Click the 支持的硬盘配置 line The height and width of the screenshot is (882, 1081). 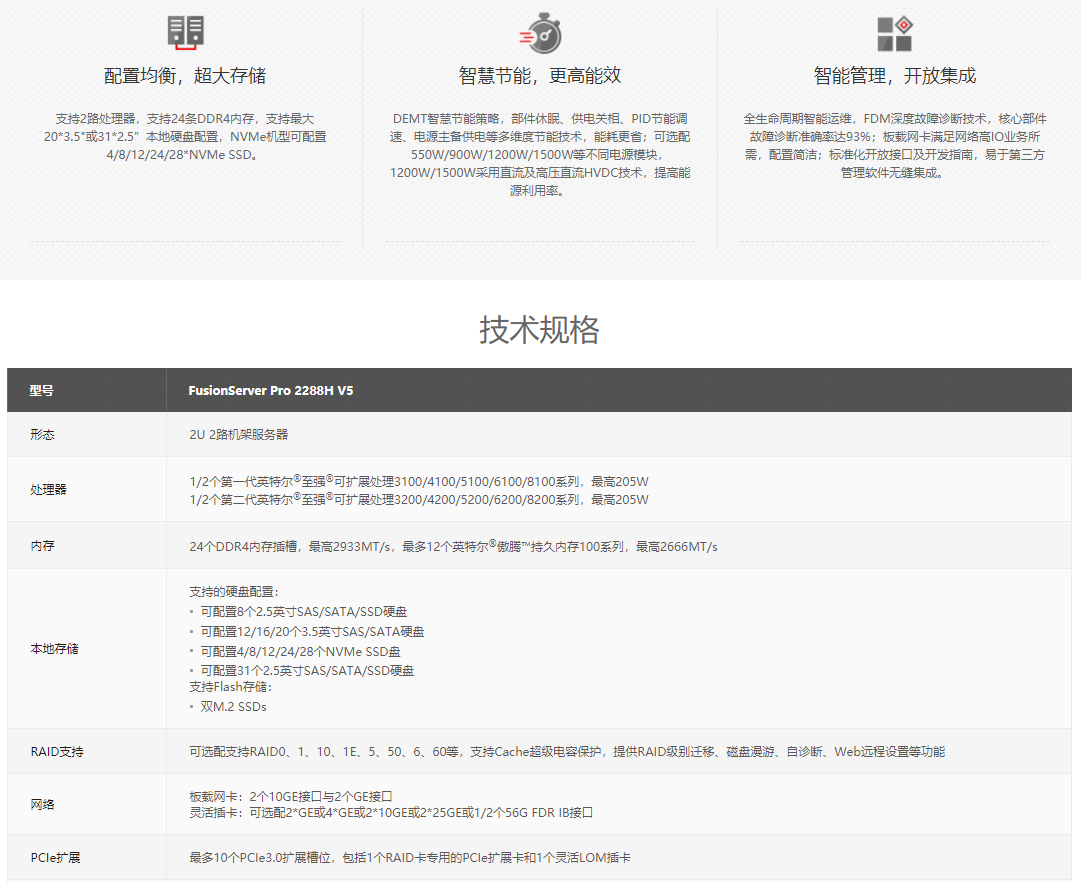click(x=234, y=592)
